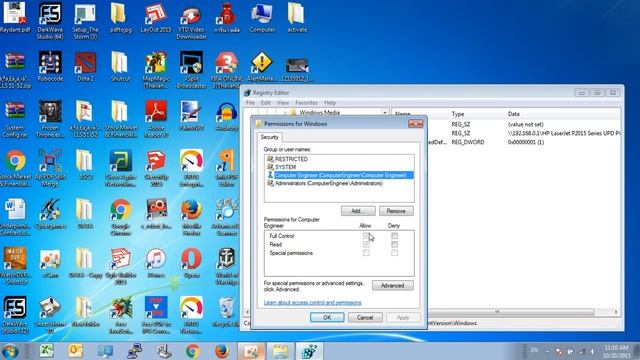Select the Opera desktop shortcut
This screenshot has height=360, width=640.
[191, 263]
